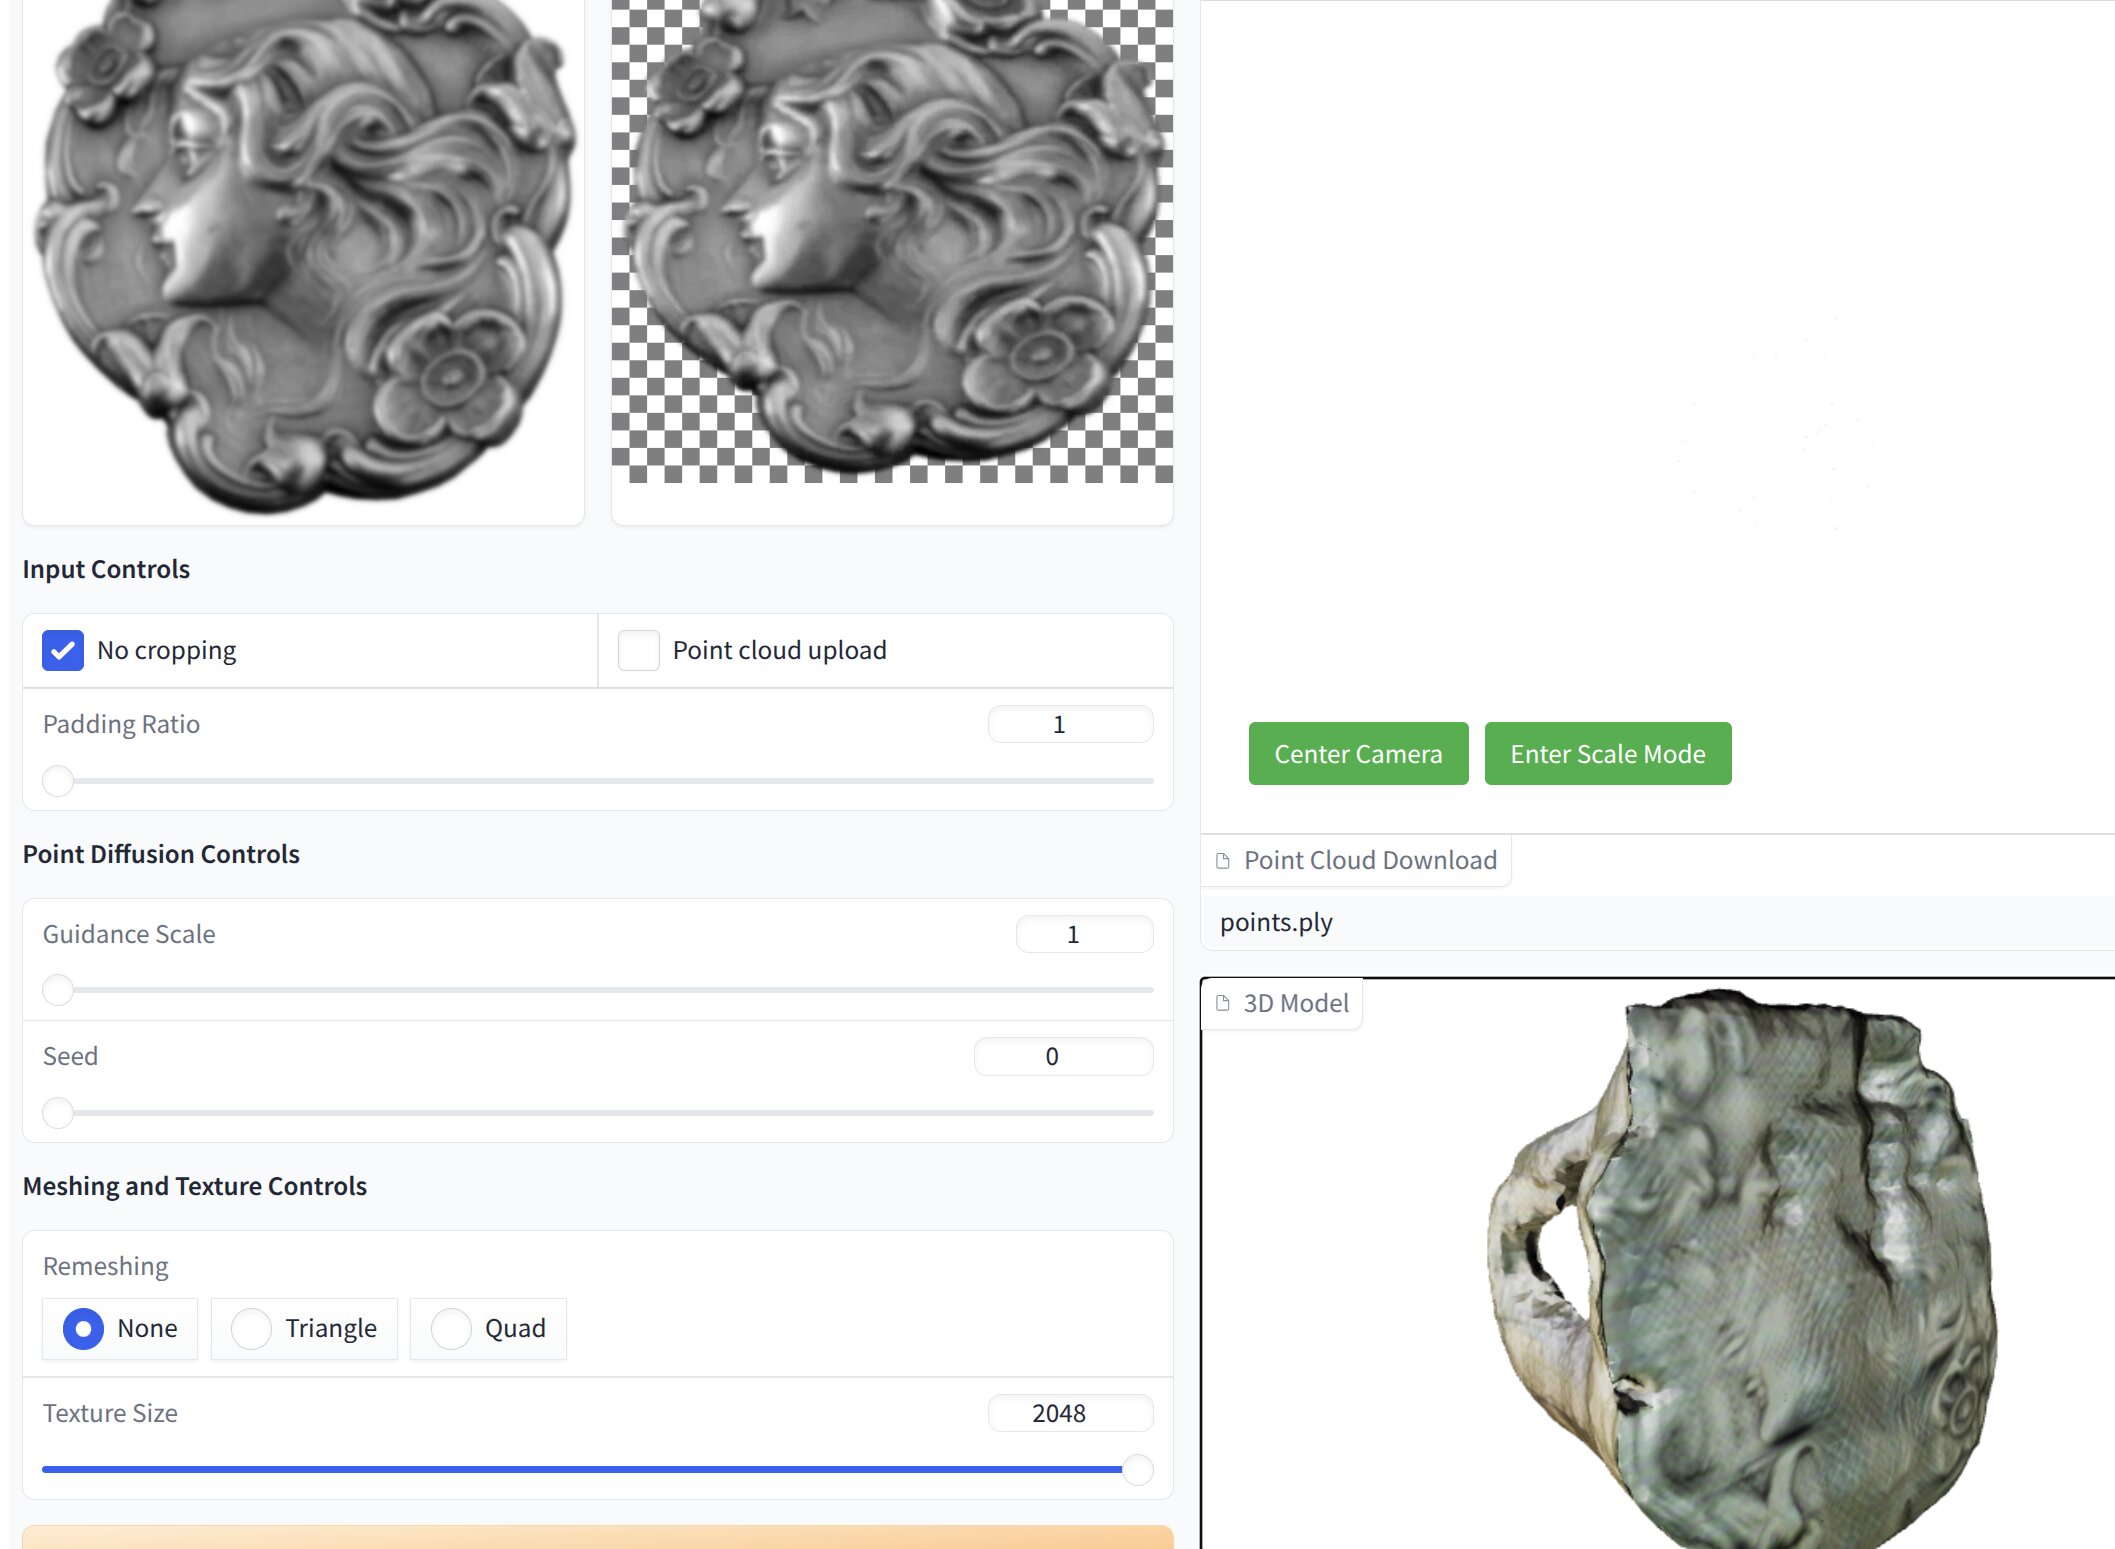Click the Point Cloud Download file icon
2115x1549 pixels.
point(1222,861)
